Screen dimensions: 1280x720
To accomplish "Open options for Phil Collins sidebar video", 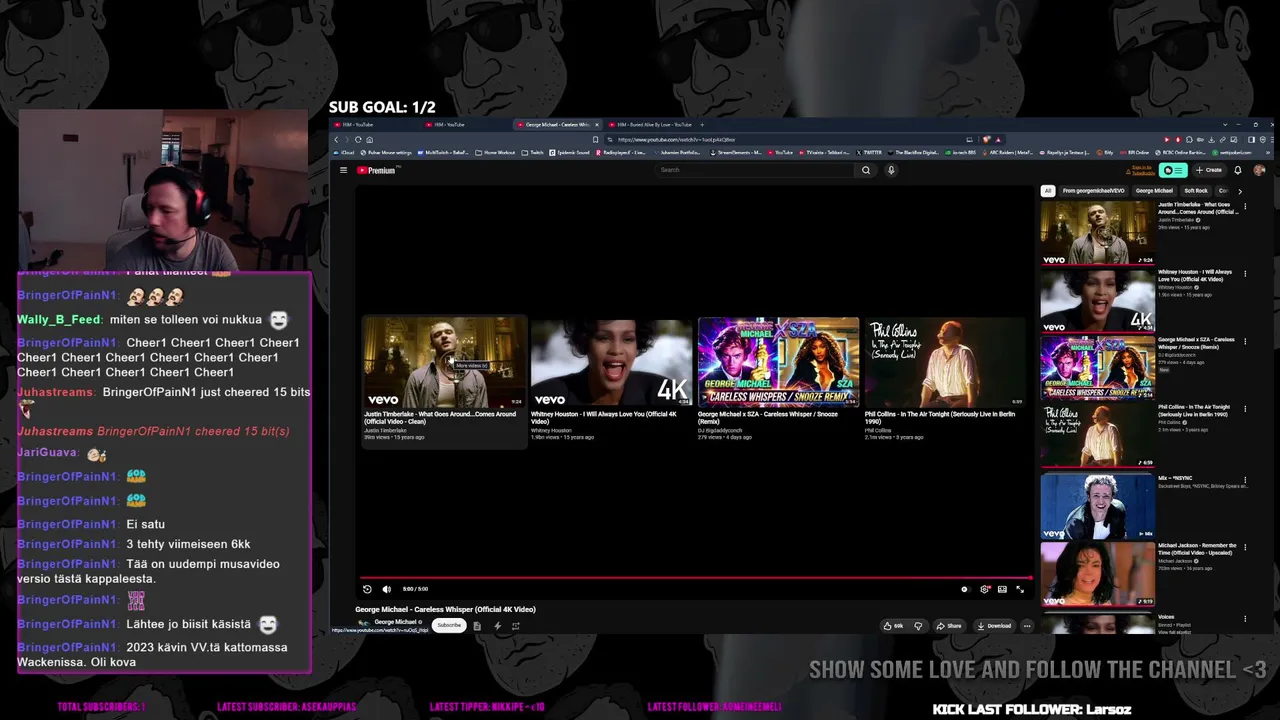I will point(1245,409).
